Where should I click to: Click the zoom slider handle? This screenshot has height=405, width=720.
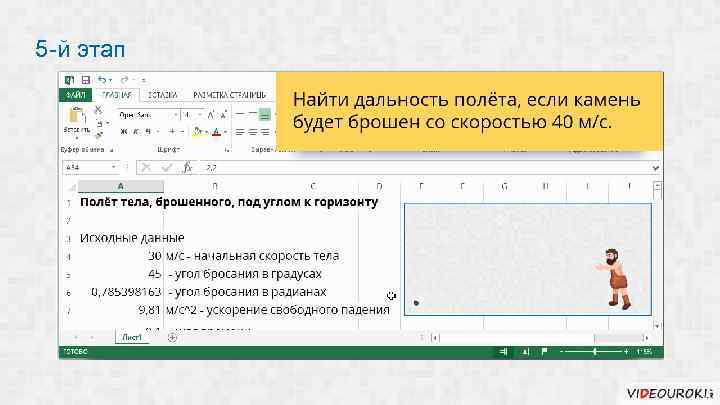tap(595, 352)
